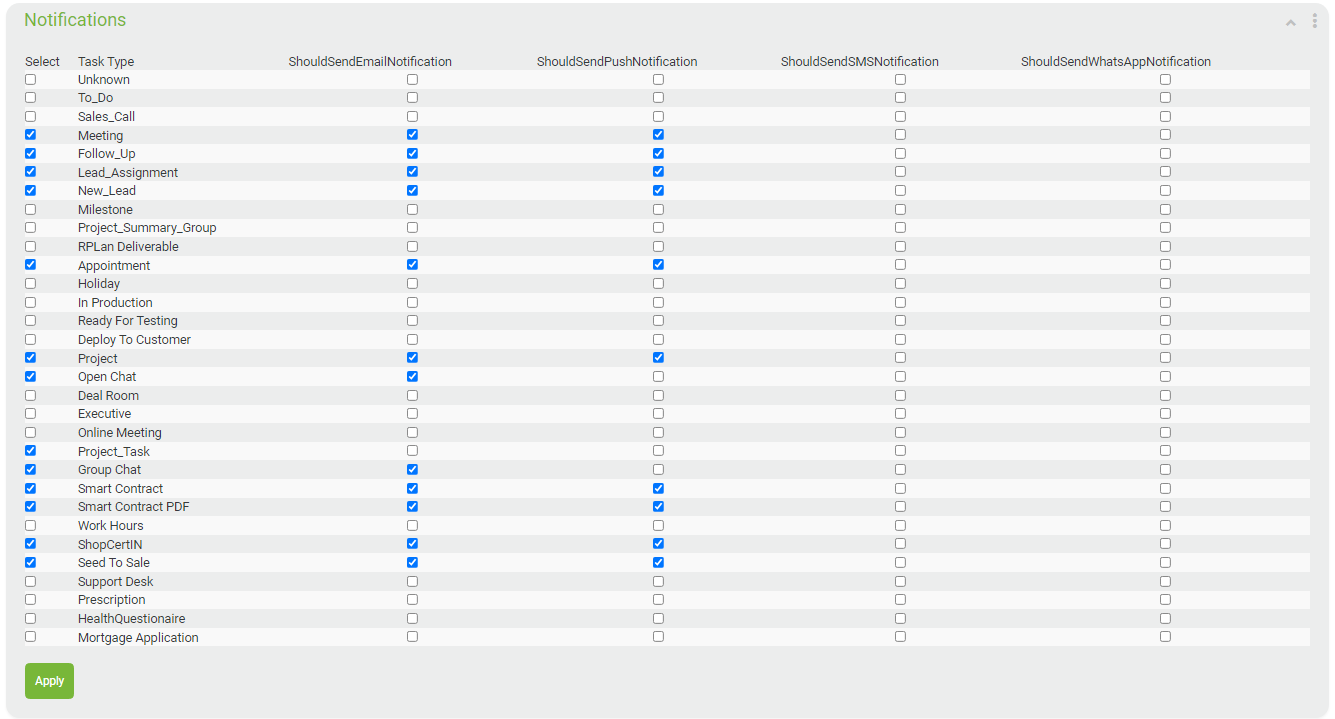Tick Select checkbox for Milestone
Screen dimensions: 1335x719
click(30, 209)
